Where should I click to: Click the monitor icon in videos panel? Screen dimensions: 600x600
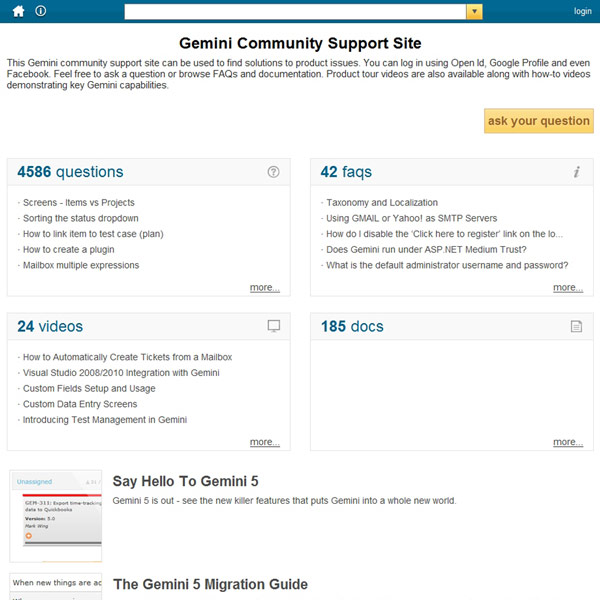[274, 326]
